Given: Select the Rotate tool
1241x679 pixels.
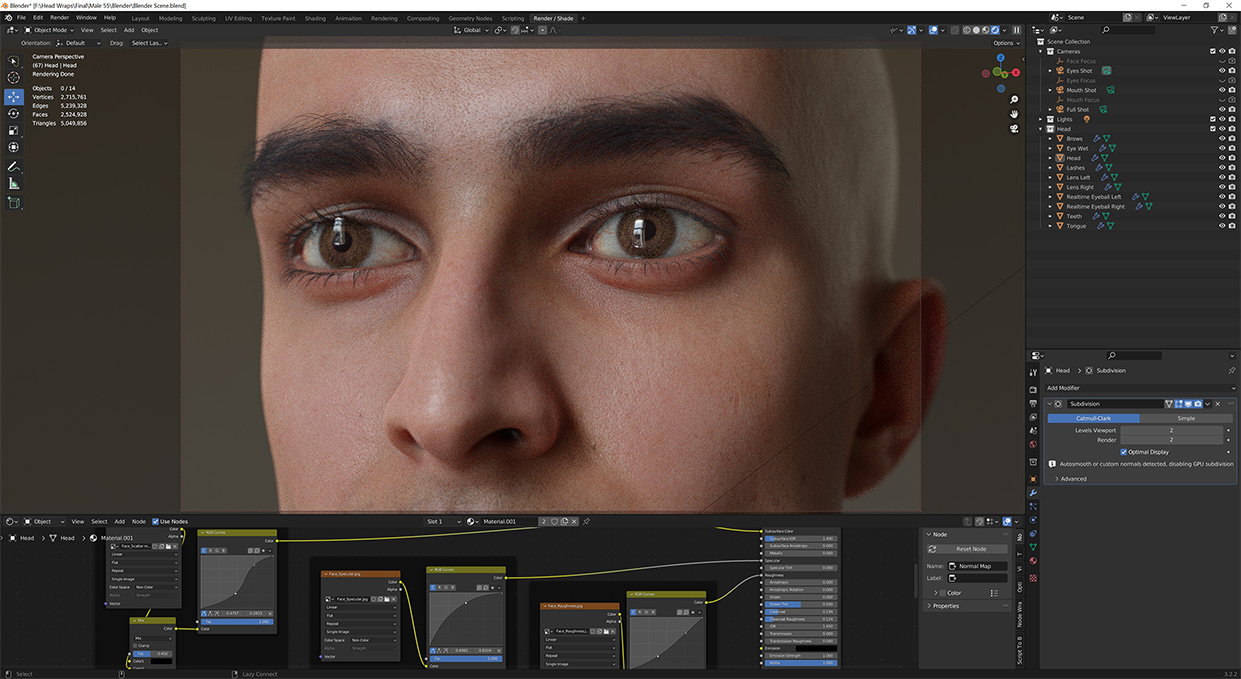Looking at the screenshot, I should [x=13, y=112].
